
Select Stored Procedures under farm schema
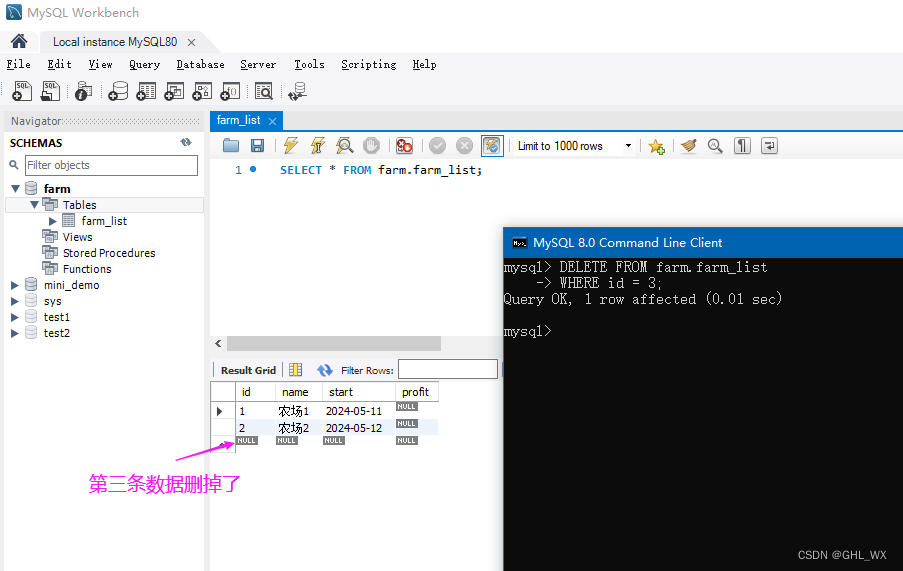coord(109,253)
